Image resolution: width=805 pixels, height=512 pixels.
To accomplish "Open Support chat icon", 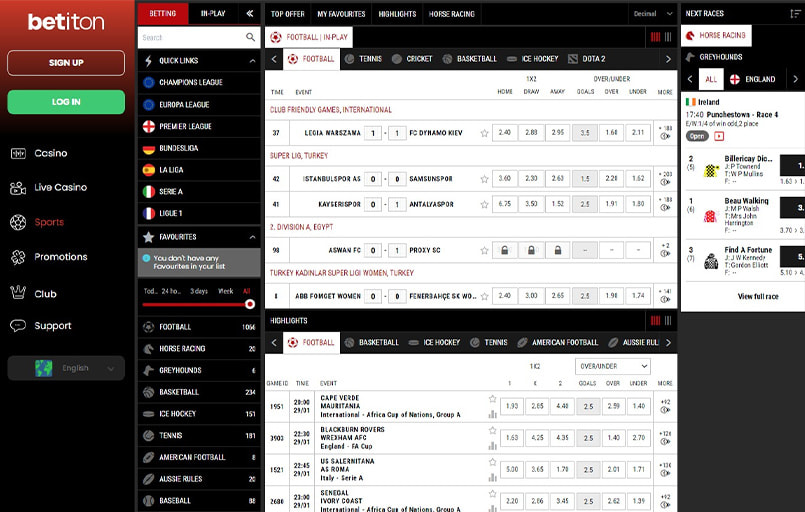I will pyautogui.click(x=17, y=326).
